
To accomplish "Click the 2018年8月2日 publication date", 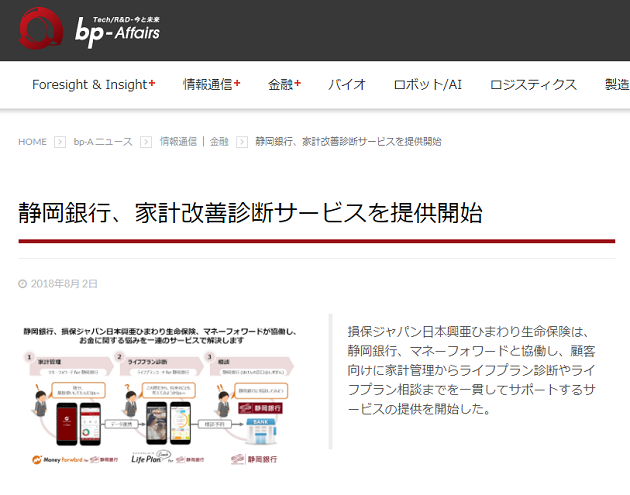I will pos(64,284).
